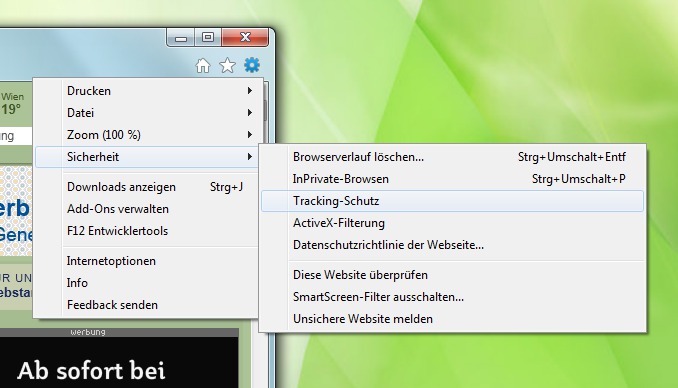This screenshot has width=678, height=388.
Task: Click the Home icon in browser toolbar
Action: point(203,66)
